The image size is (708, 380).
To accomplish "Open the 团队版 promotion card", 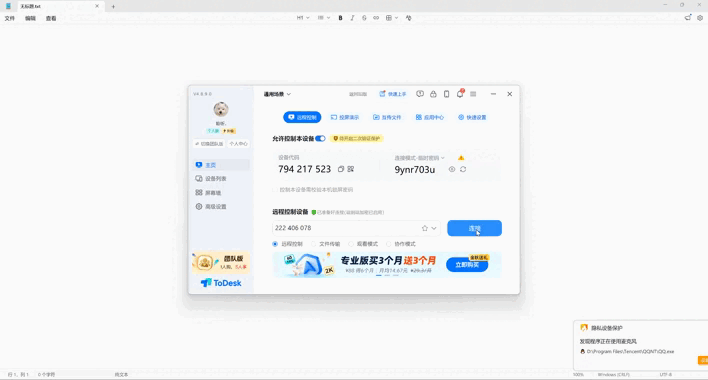I will (221, 263).
